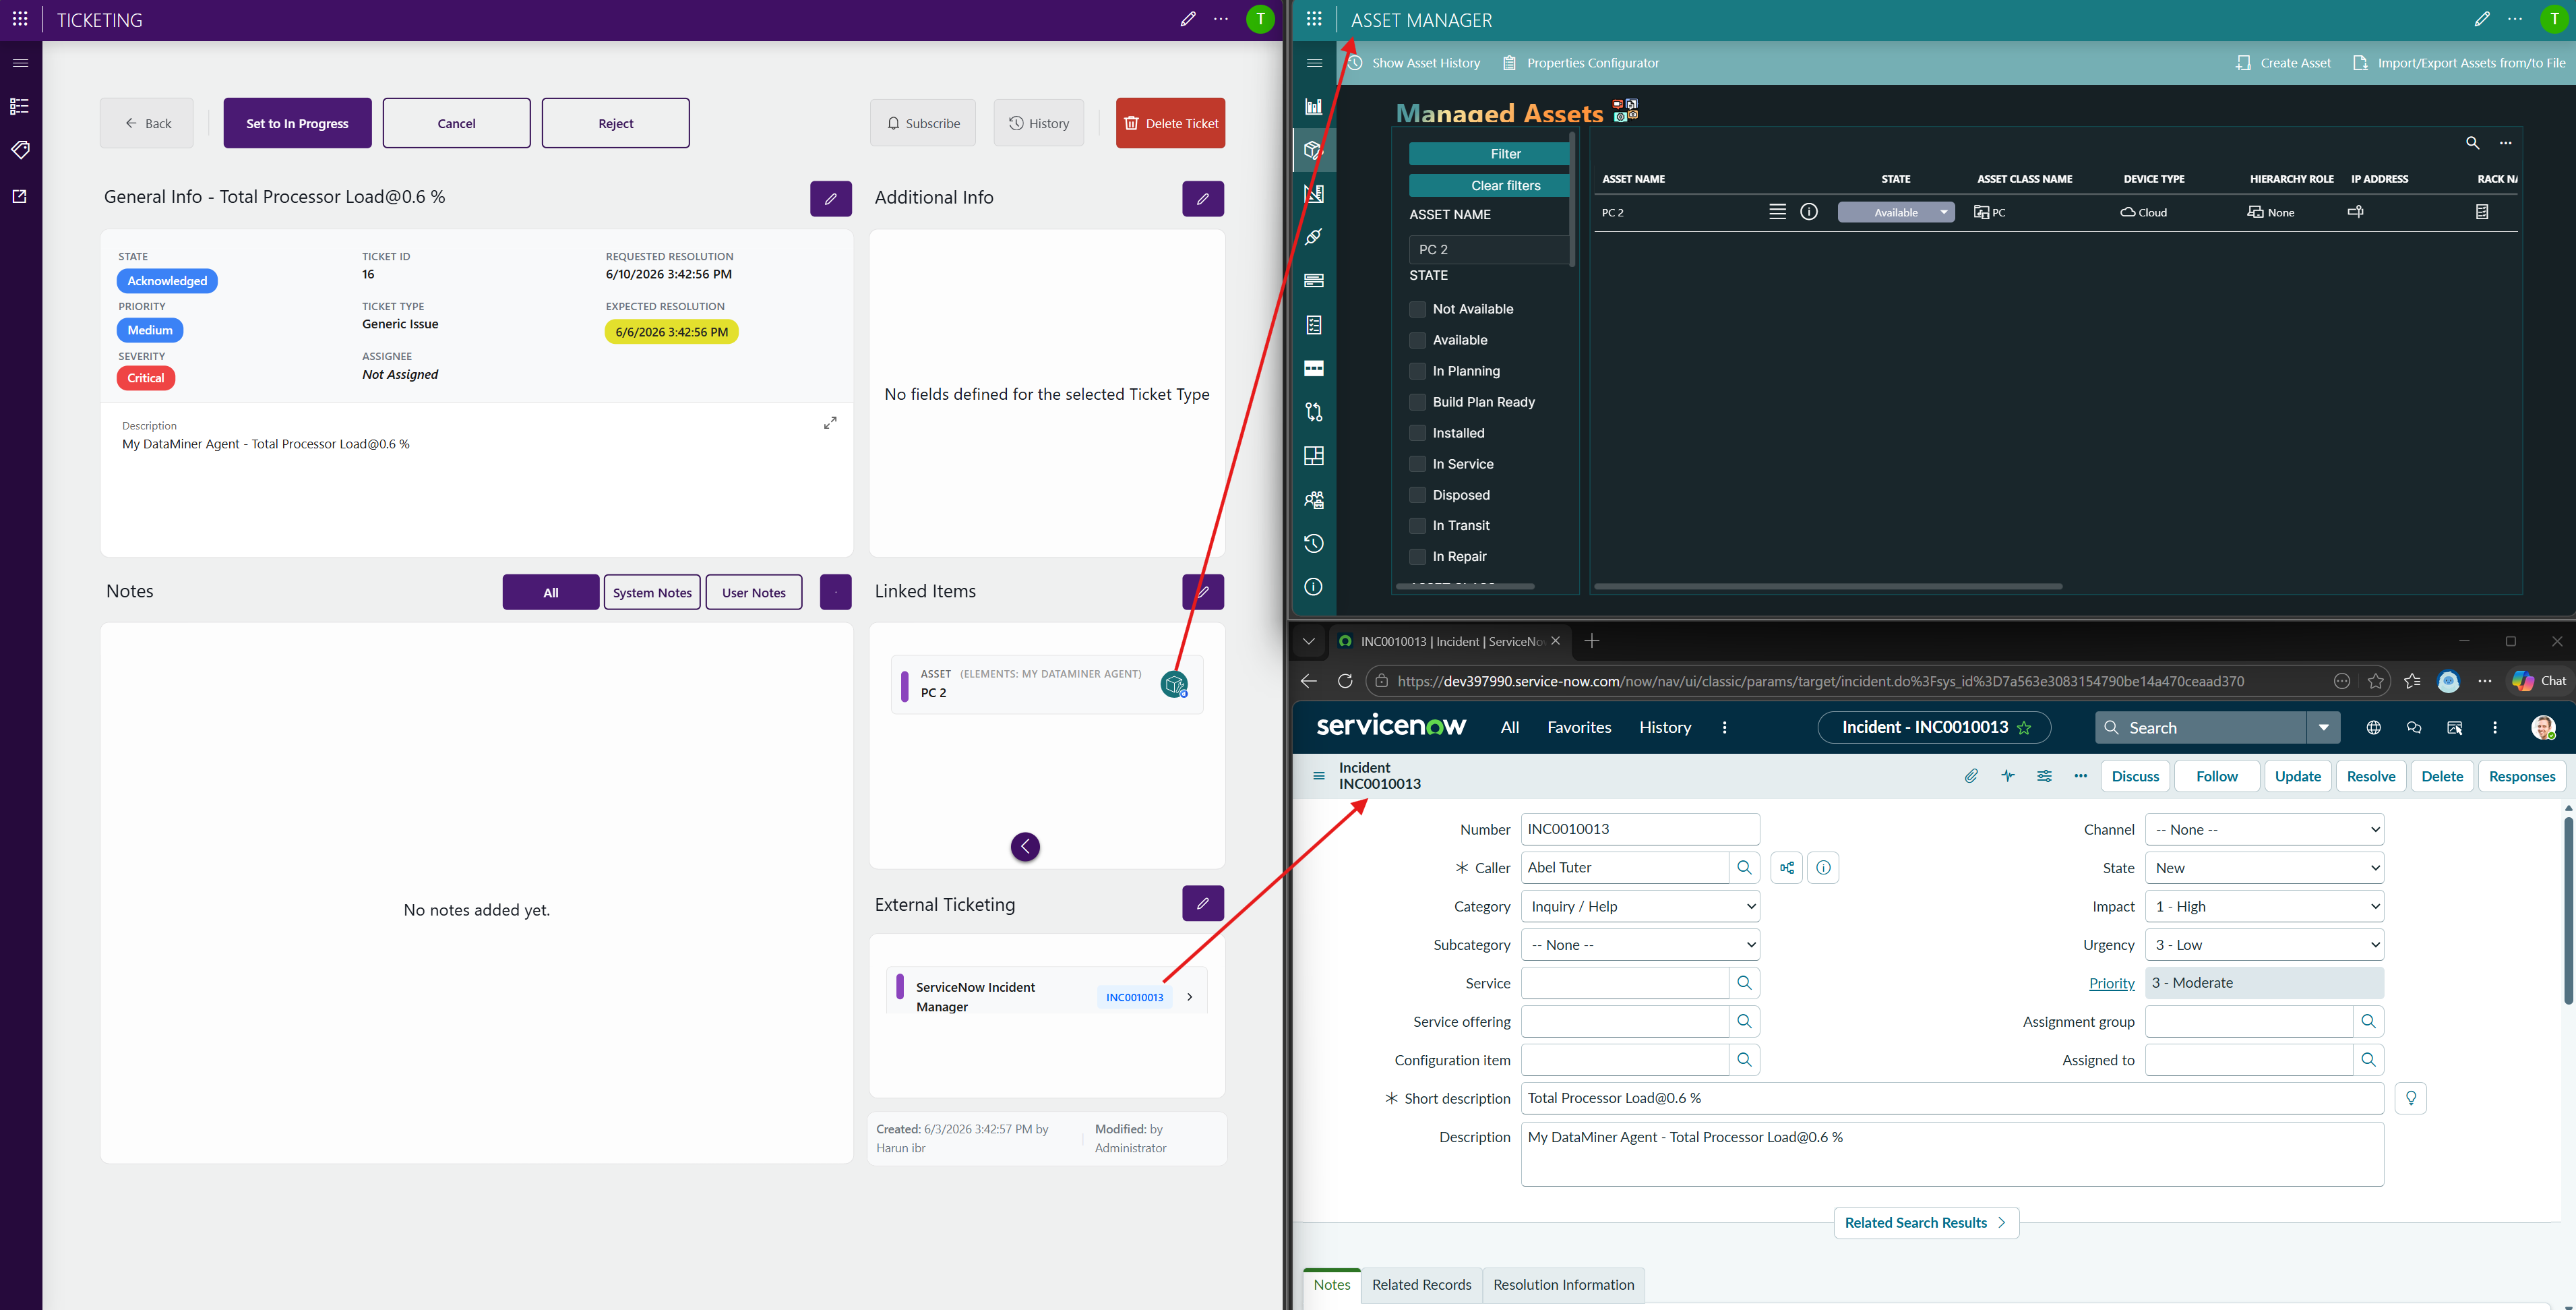
Task: Expand the ServiceNow search scope dropdown arrow
Action: click(x=2323, y=728)
